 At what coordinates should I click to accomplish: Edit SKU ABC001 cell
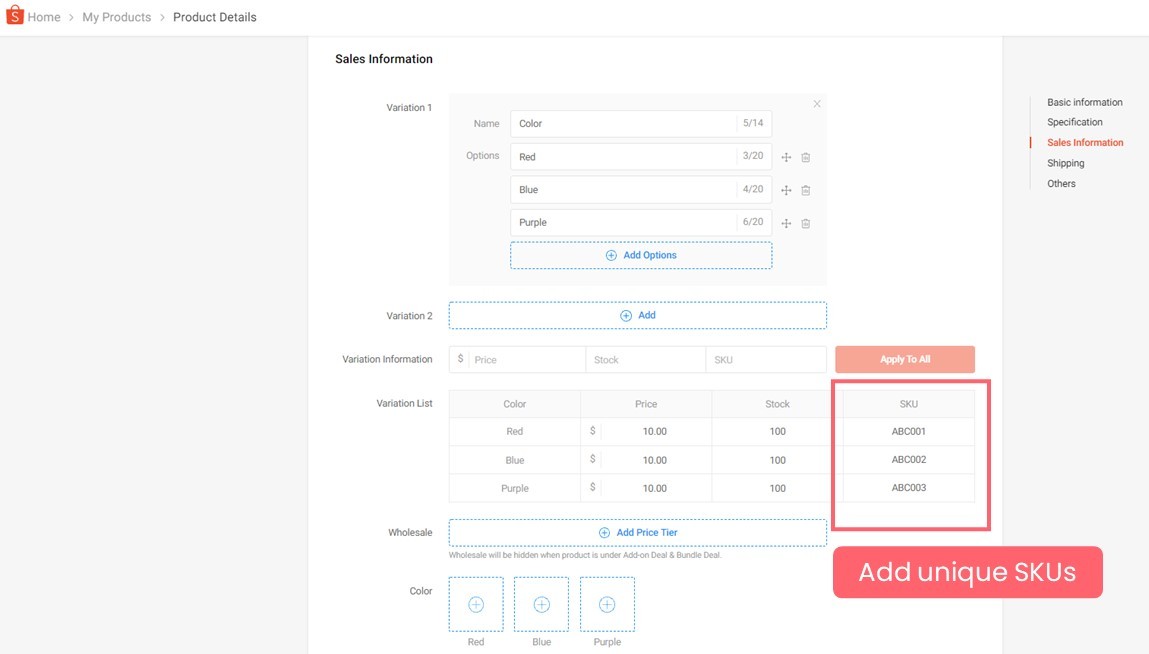point(909,431)
